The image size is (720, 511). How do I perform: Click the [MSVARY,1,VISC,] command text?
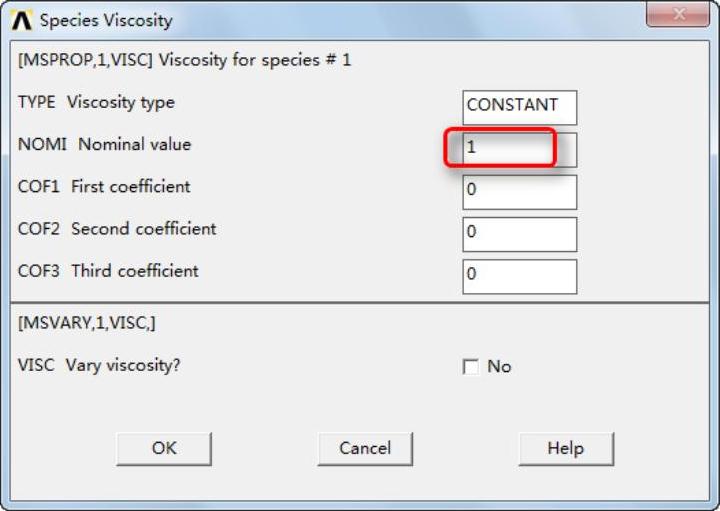coord(87,323)
